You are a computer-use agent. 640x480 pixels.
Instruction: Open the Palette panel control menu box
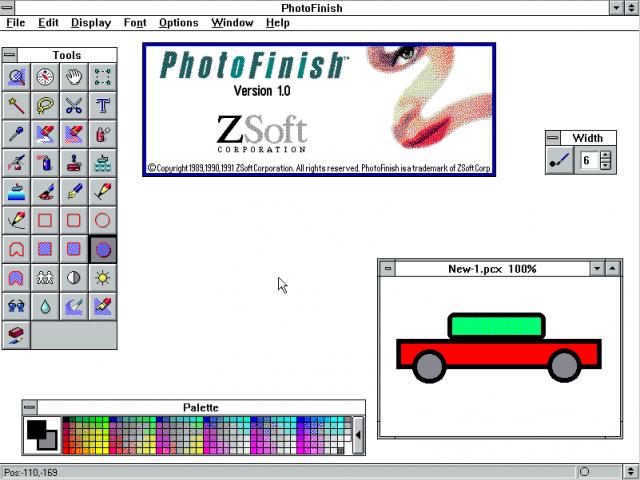(x=30, y=407)
